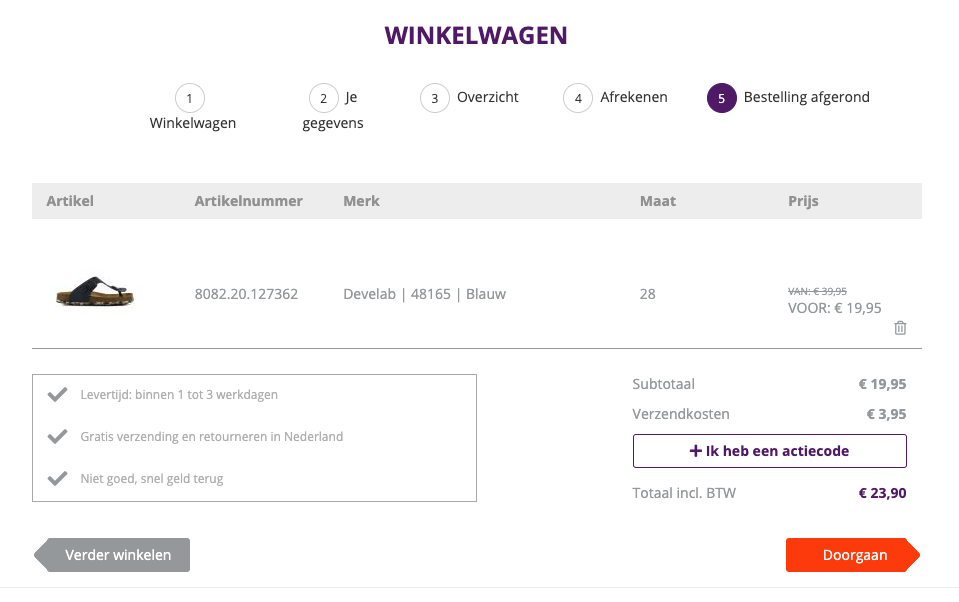Select the Develab | 48165 | Blauw product link
Viewport: 959px width, 602px height.
point(423,294)
